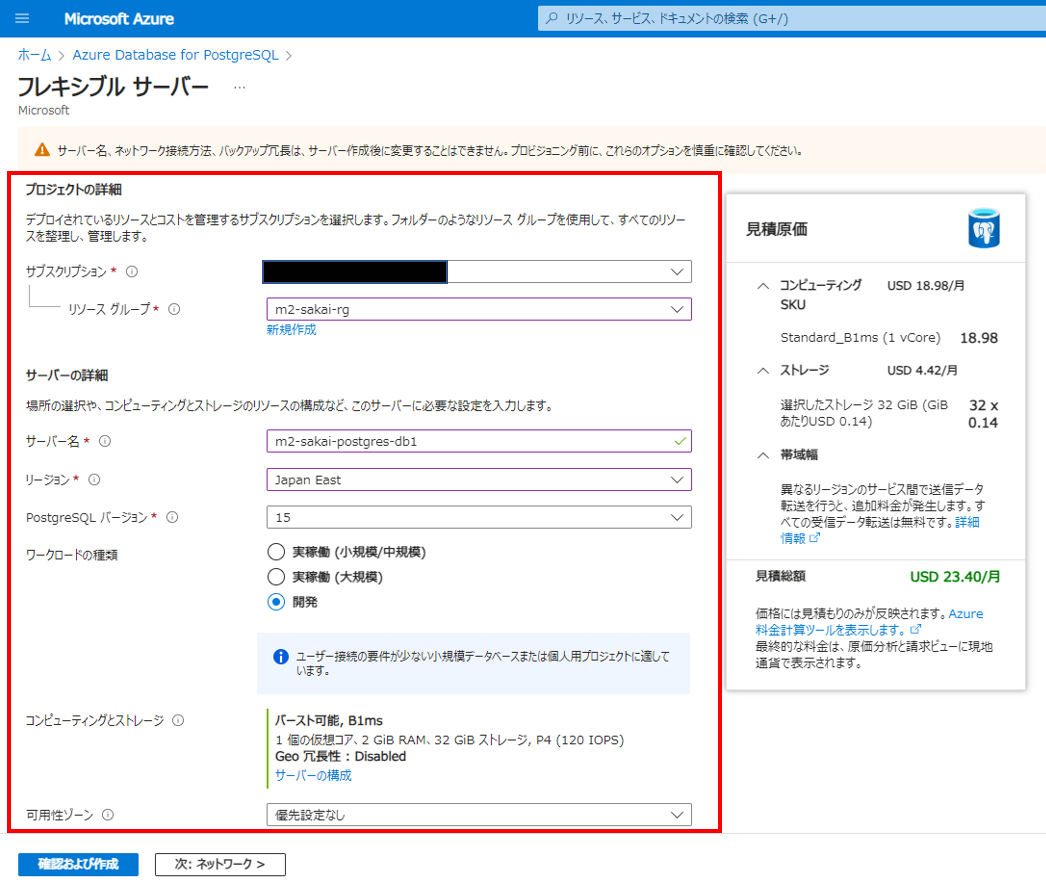Click the external link icon beside the pricing calculator

(915, 629)
